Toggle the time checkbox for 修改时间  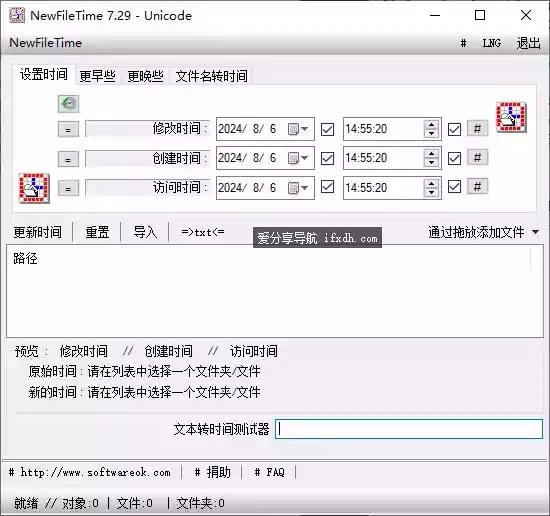pos(454,129)
